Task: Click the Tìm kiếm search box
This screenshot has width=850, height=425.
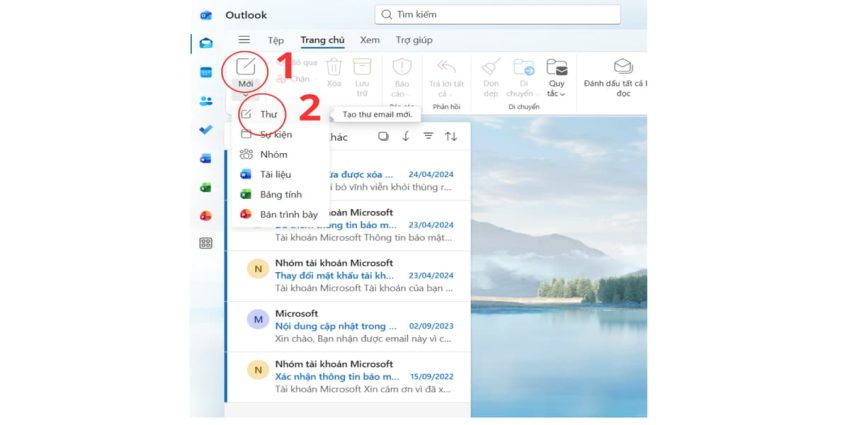Action: coord(498,15)
